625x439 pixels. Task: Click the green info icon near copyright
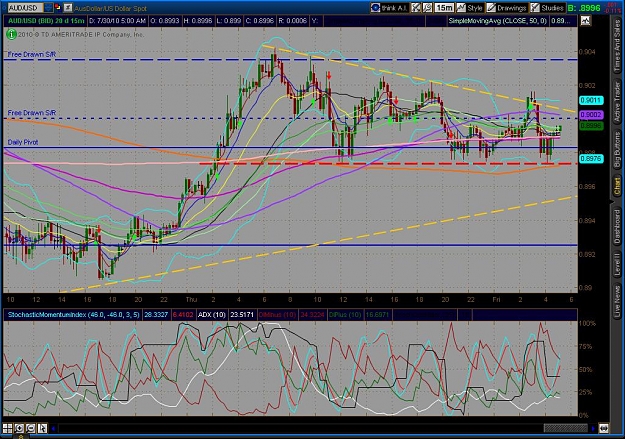pos(11,35)
